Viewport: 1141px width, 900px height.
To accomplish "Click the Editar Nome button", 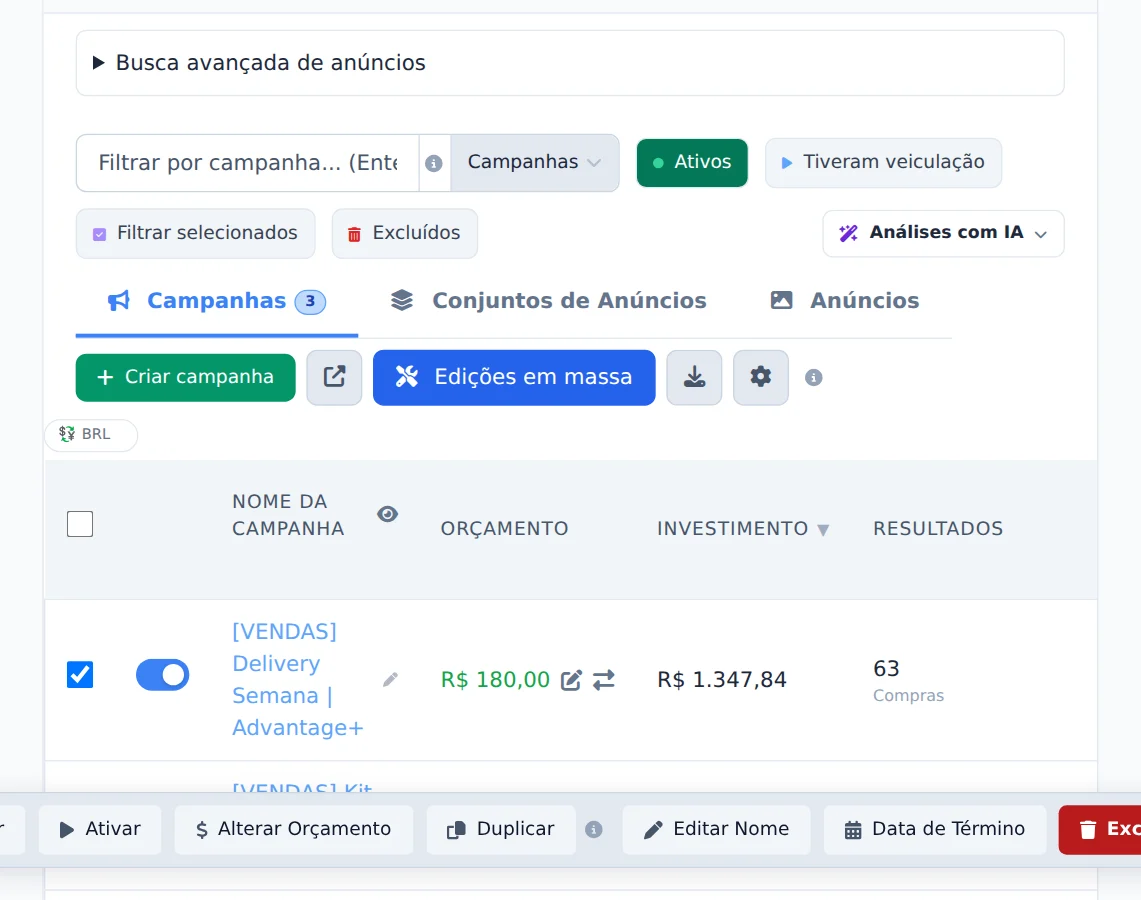I will pyautogui.click(x=717, y=829).
